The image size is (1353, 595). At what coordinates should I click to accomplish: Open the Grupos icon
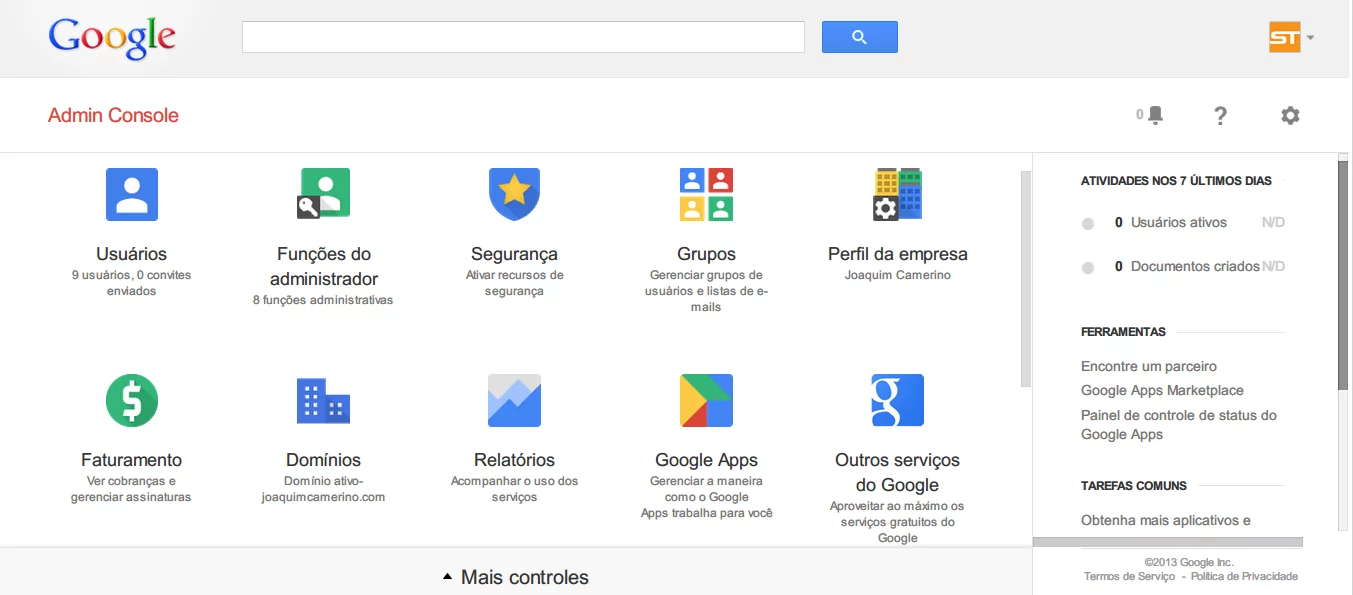[x=705, y=193]
